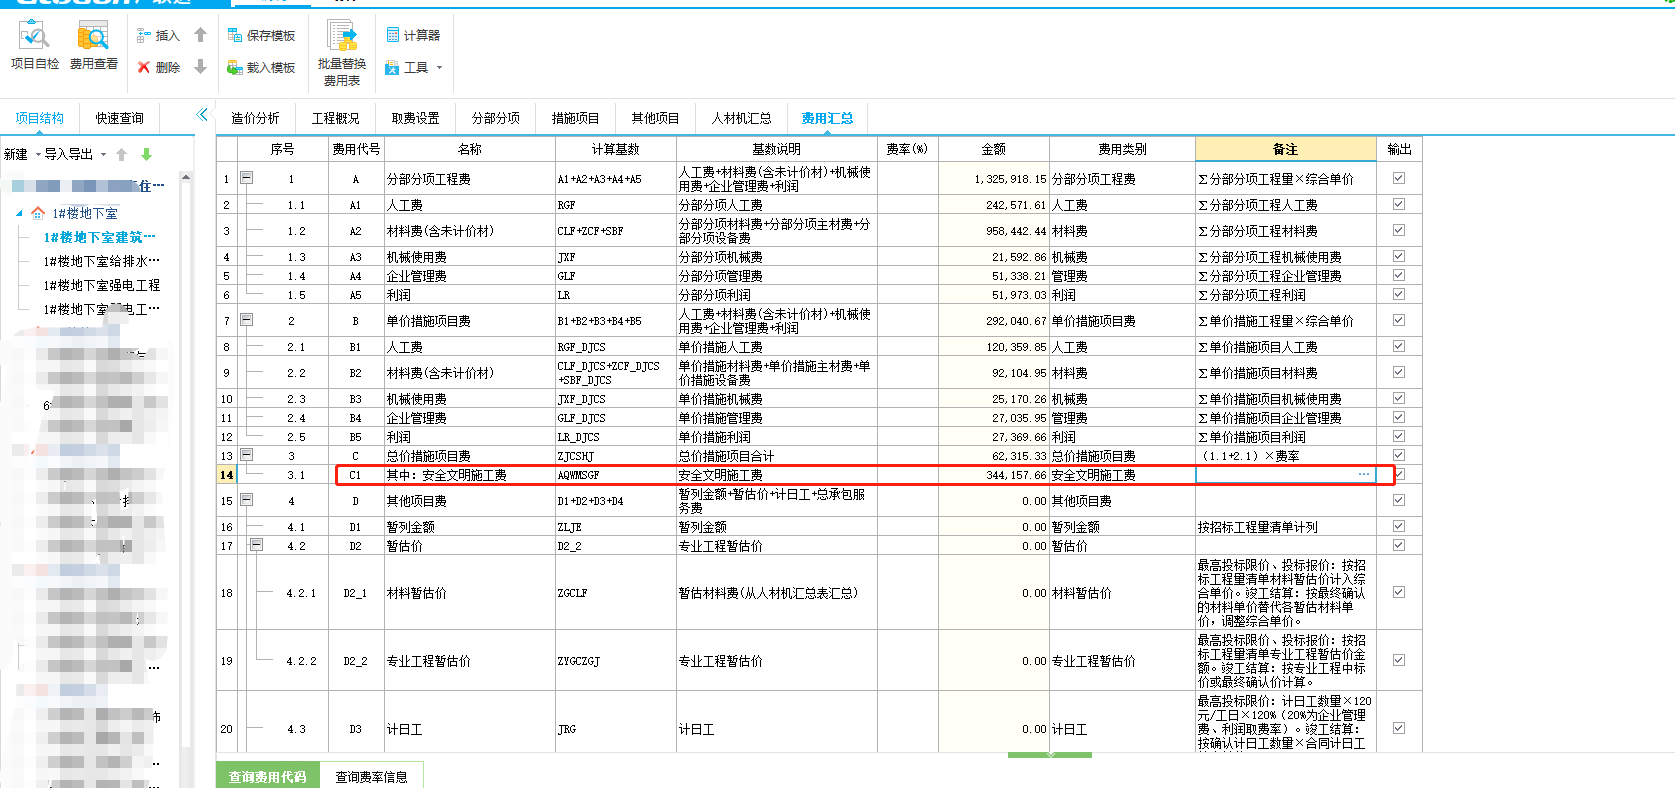The height and width of the screenshot is (788, 1675).
Task: Open ellipsis in 安全文明施工费 remark cell
Action: [x=1364, y=474]
